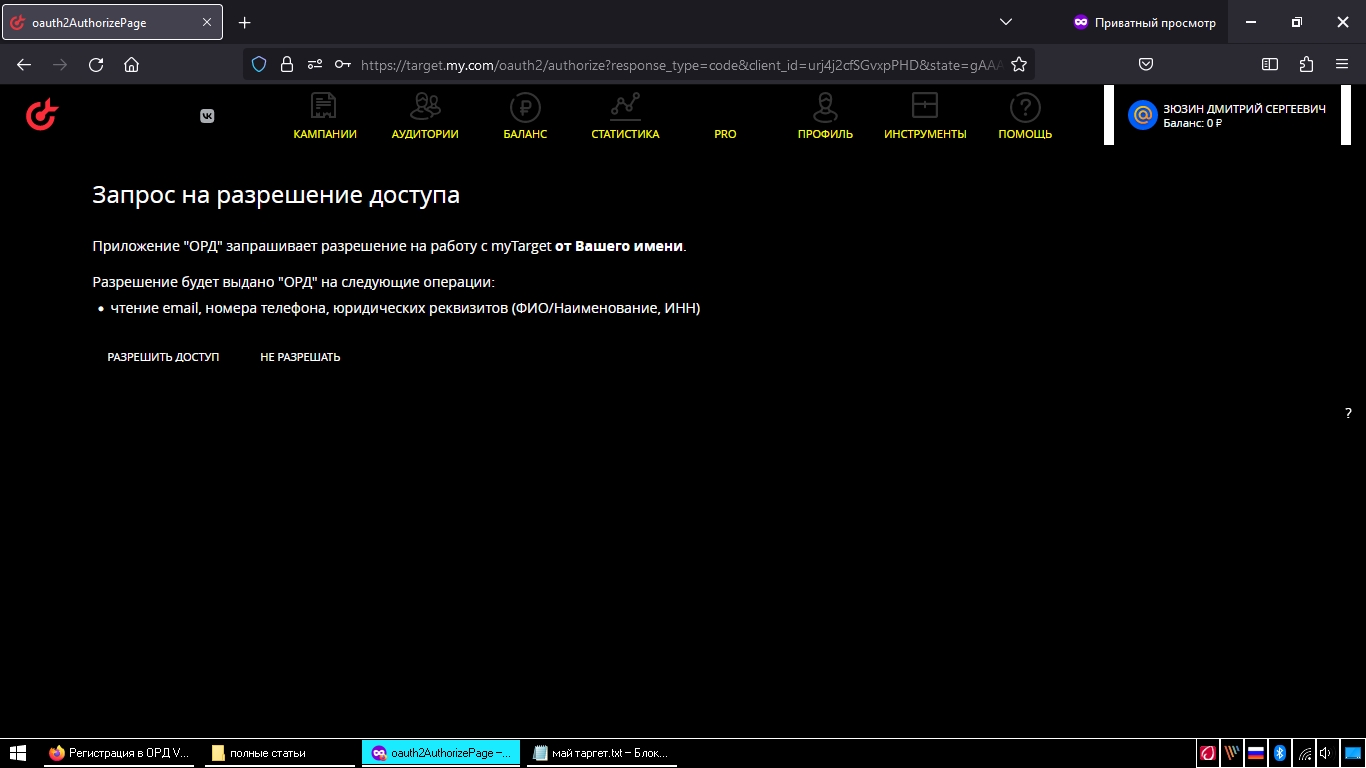Open account menu Зюзин Дмитрий Сергеевич
Viewport: 1366px width, 768px height.
(1244, 109)
